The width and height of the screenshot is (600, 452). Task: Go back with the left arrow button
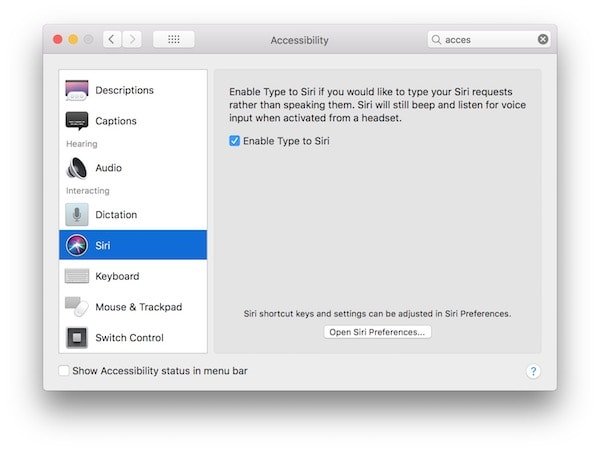click(x=111, y=39)
